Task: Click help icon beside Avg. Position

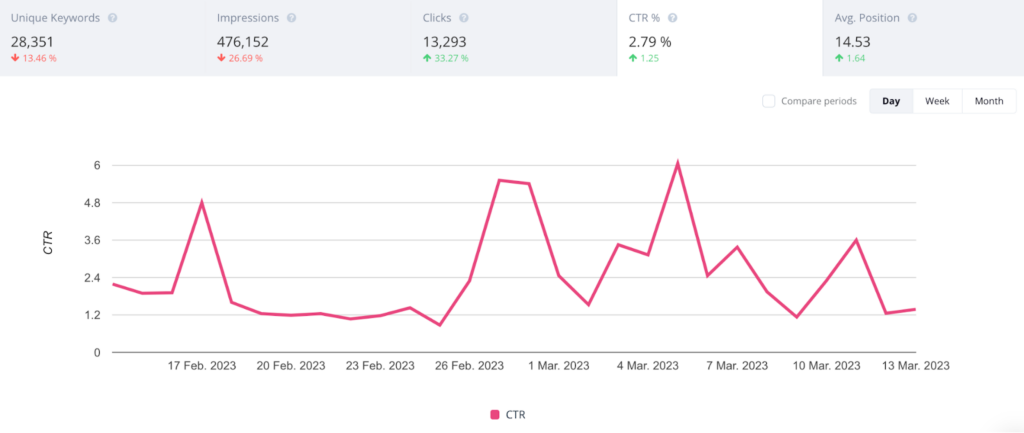Action: [x=912, y=19]
